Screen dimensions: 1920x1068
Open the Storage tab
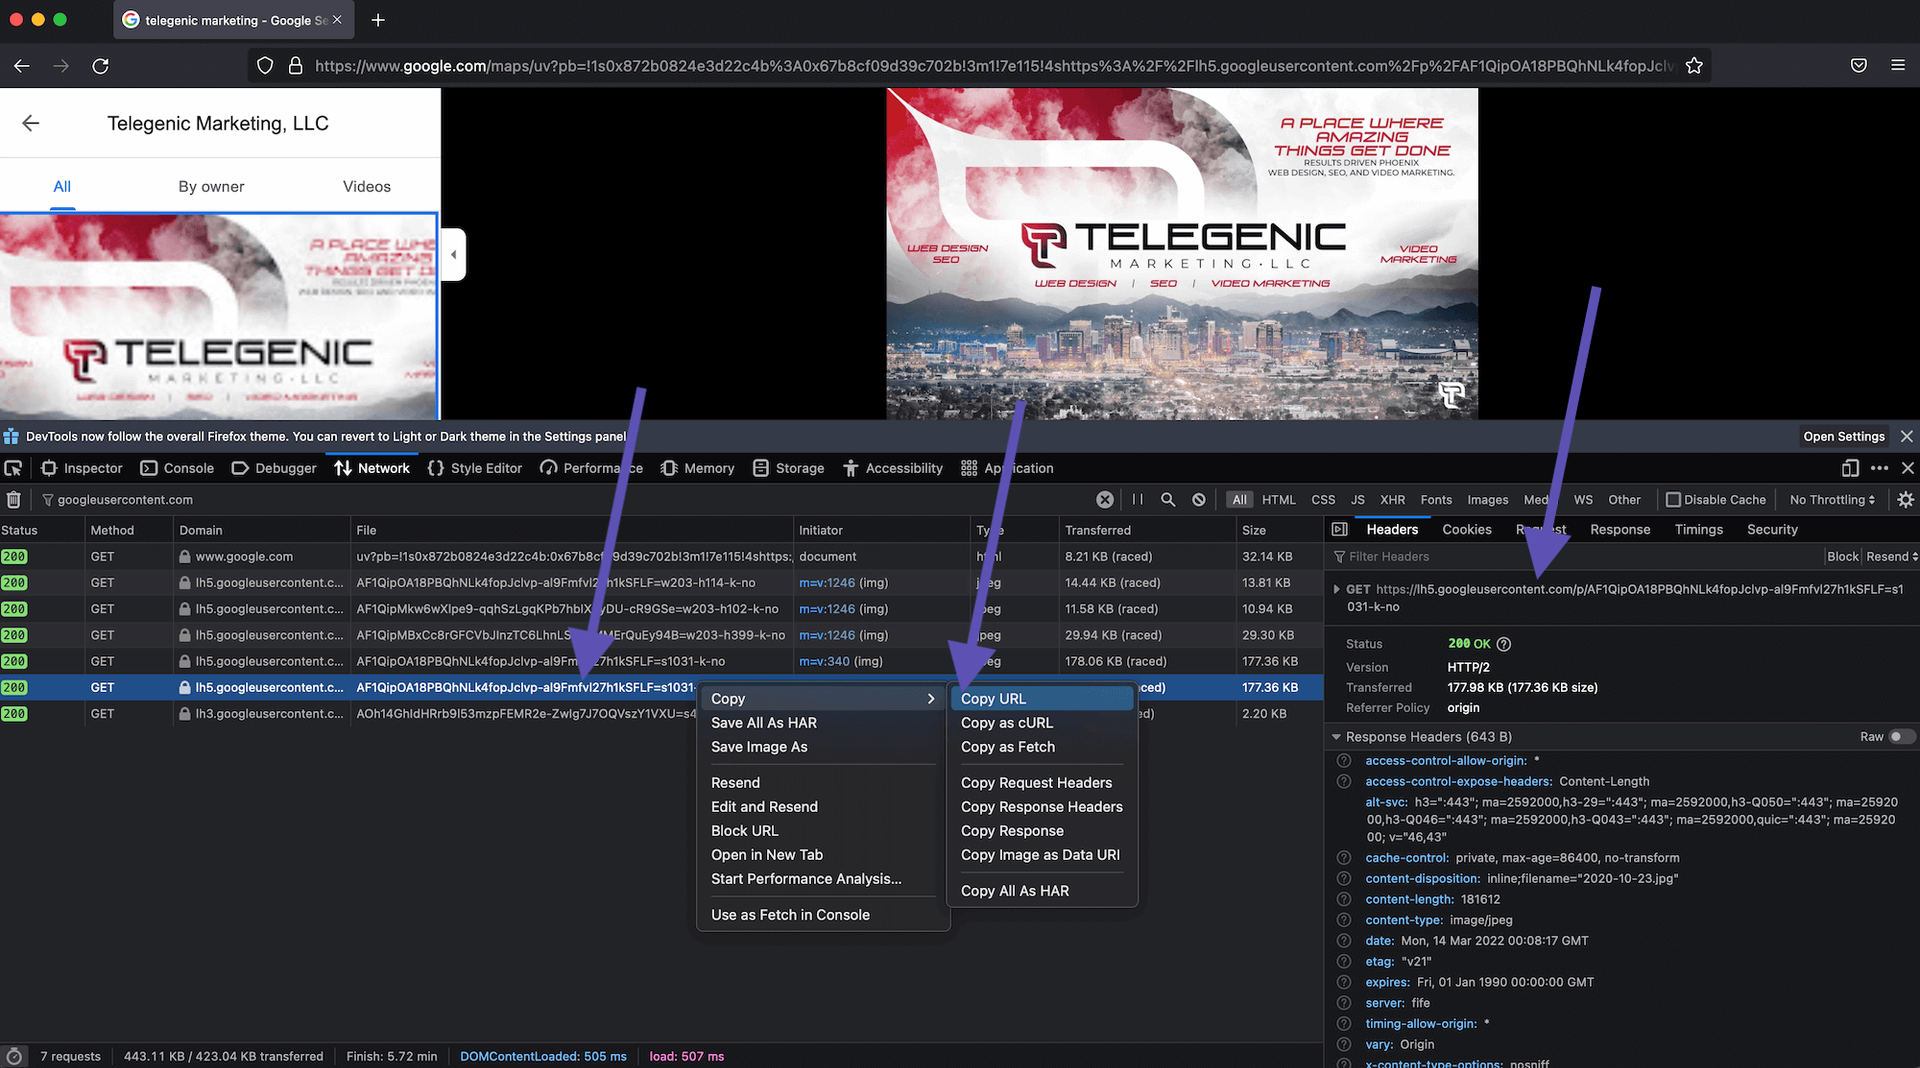click(789, 468)
